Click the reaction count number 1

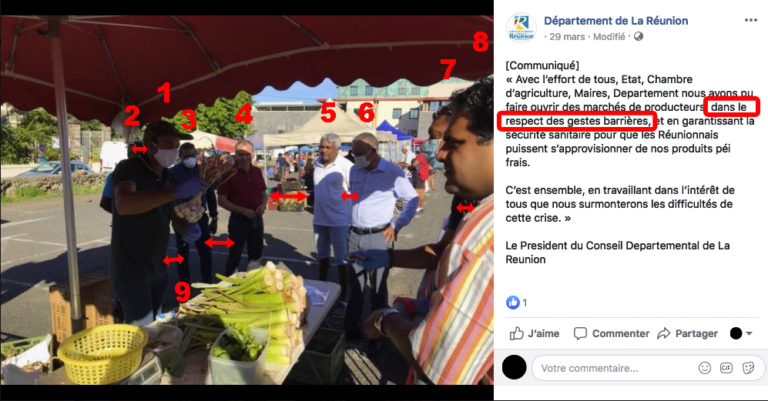coord(525,303)
